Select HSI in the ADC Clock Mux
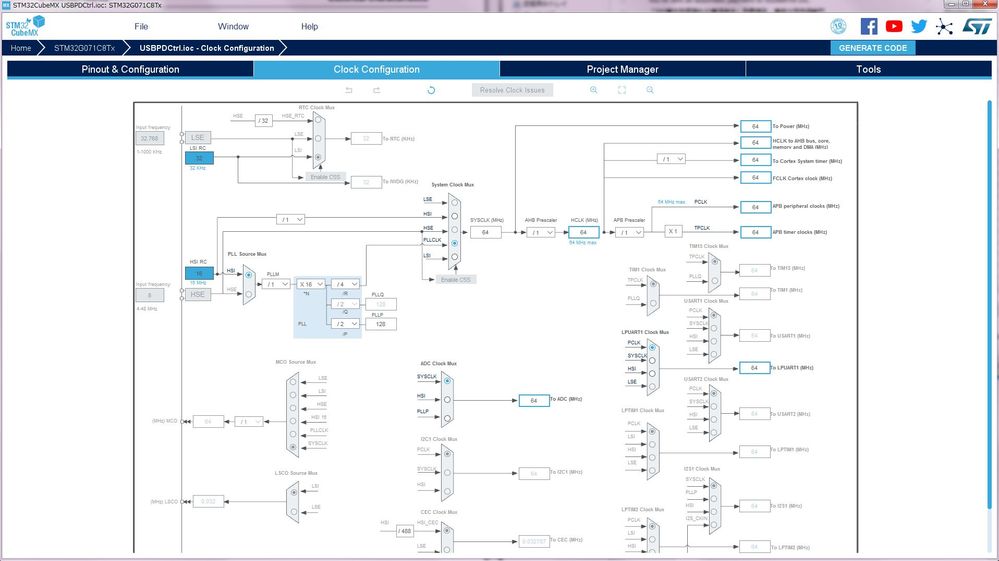The width and height of the screenshot is (999, 561). pyautogui.click(x=447, y=400)
